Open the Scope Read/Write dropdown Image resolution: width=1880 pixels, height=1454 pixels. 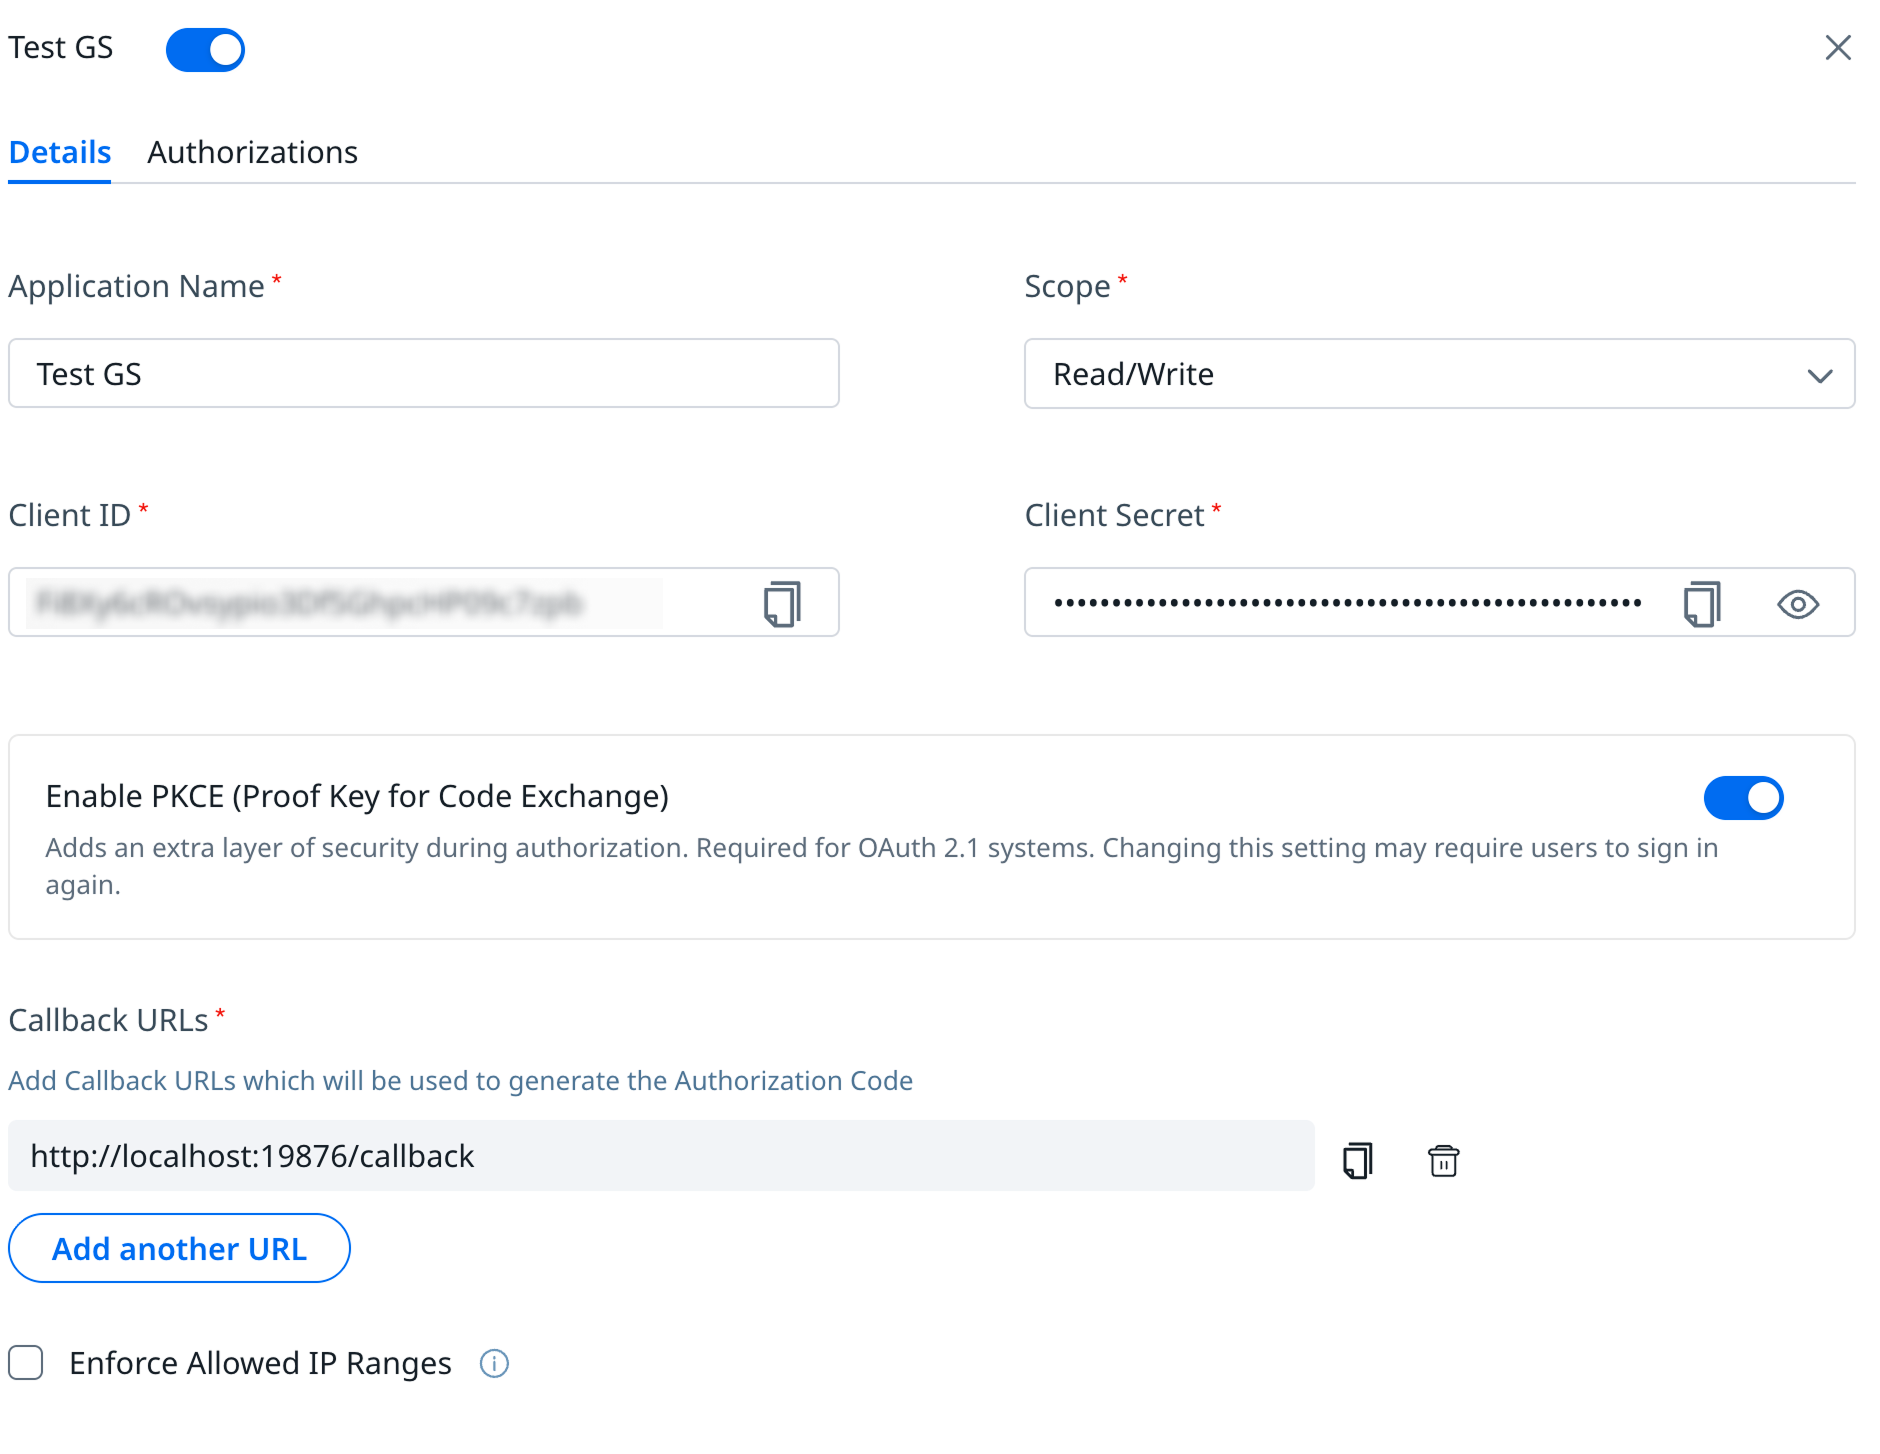(x=1439, y=374)
